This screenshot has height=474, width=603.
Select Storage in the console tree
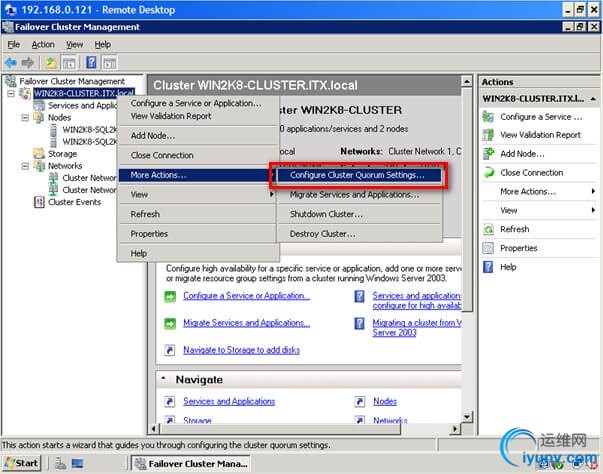point(62,154)
